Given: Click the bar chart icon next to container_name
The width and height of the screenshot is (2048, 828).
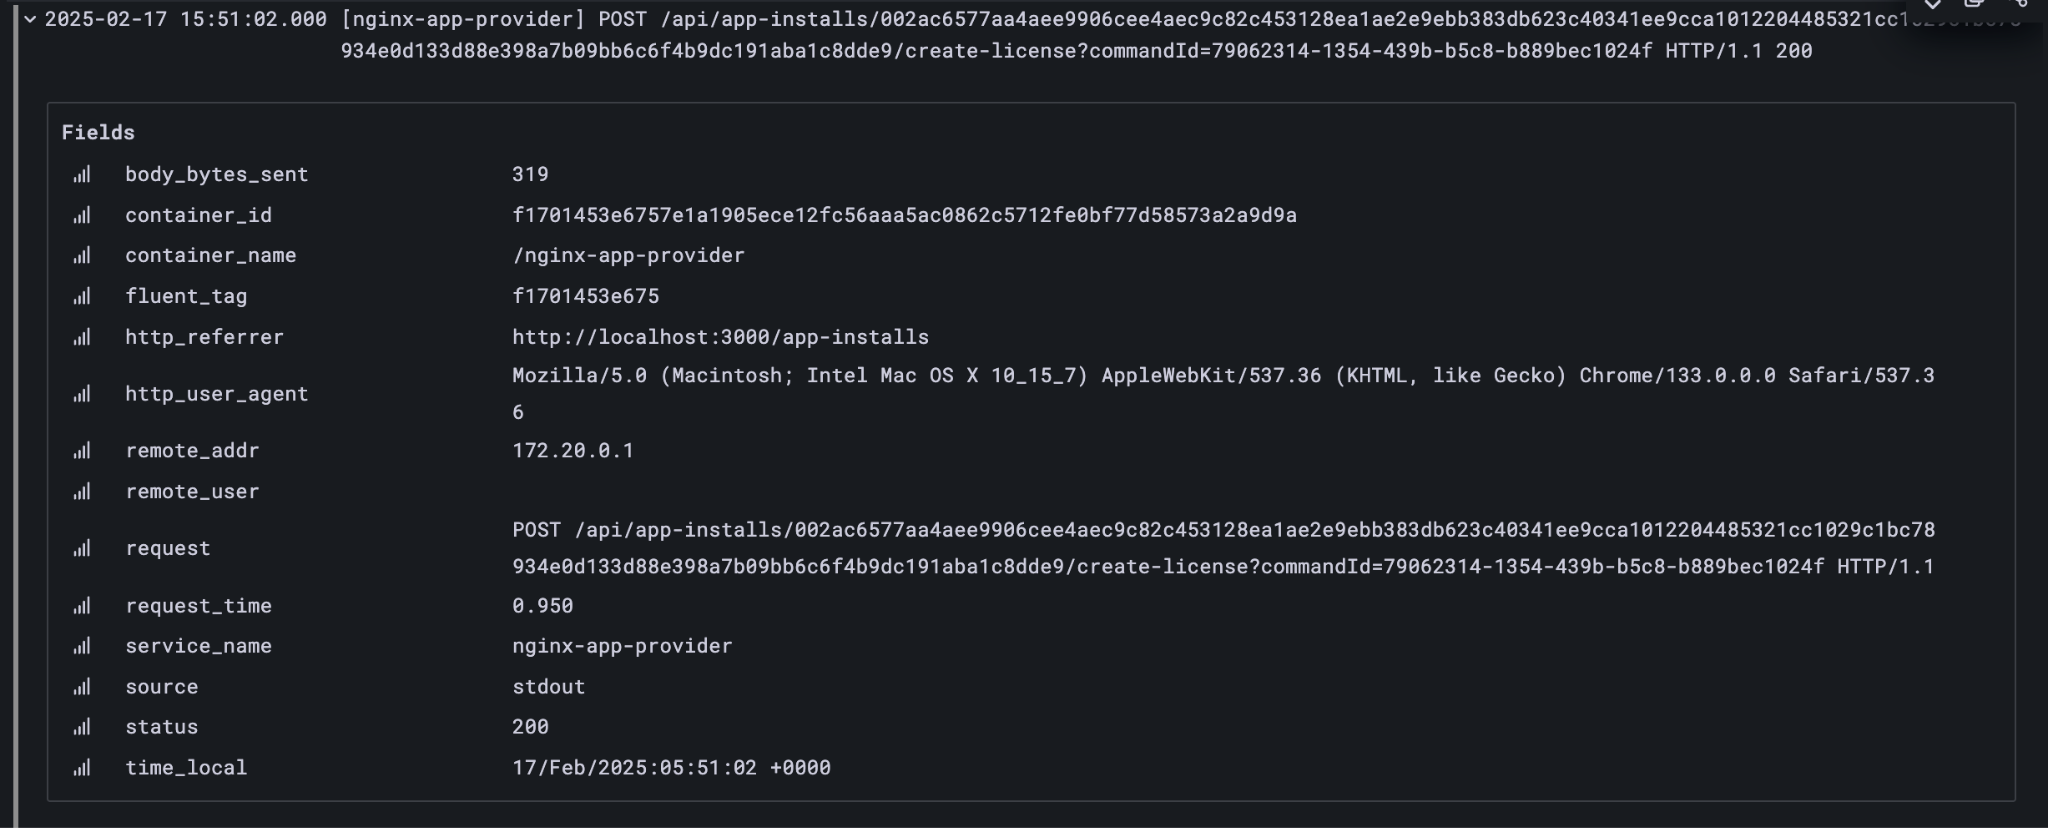Looking at the screenshot, I should [x=83, y=255].
